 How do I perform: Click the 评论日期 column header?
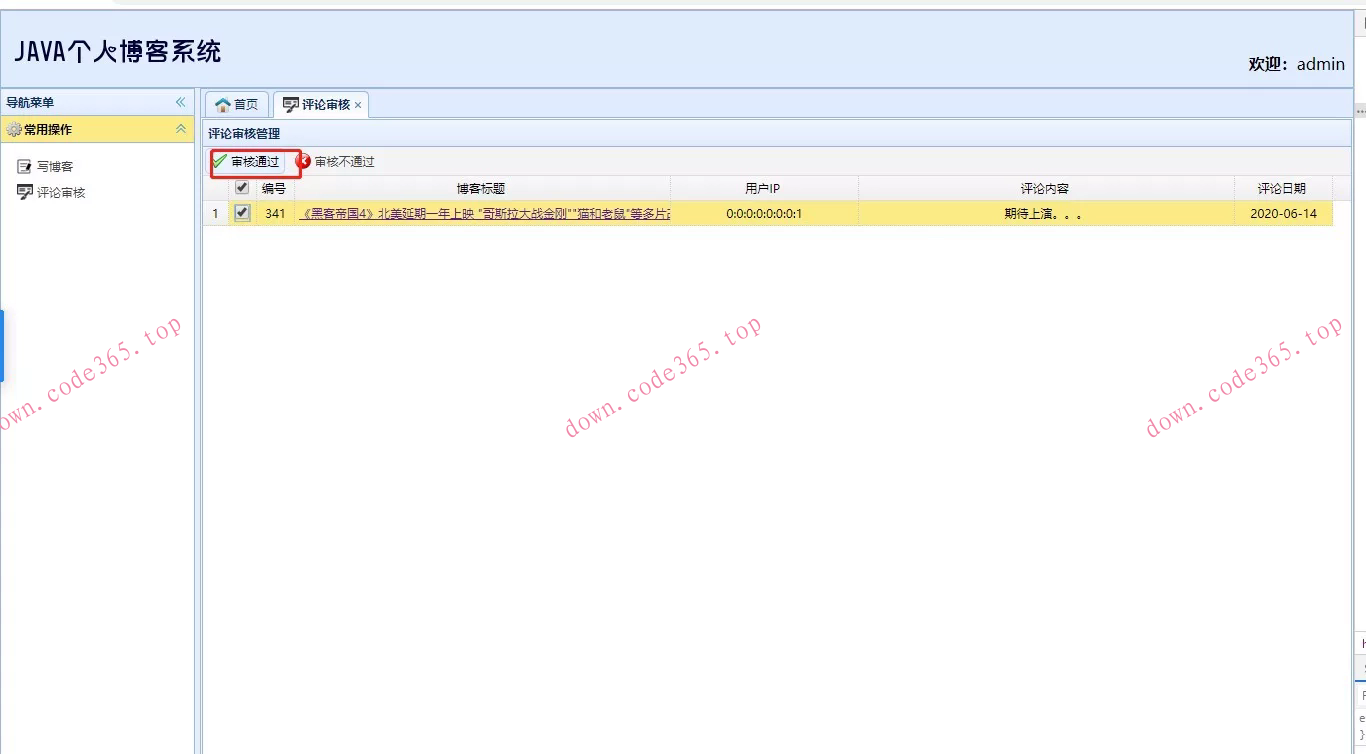(1282, 188)
